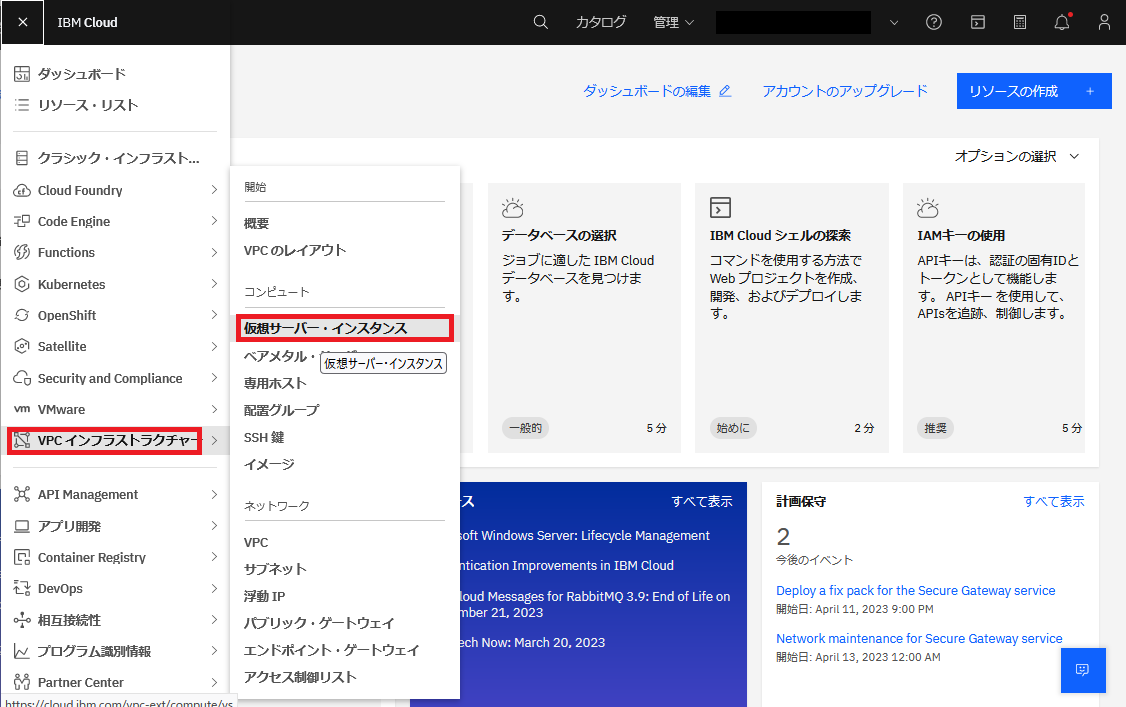Image resolution: width=1126 pixels, height=707 pixels.
Task: Open the 管理 dropdown in header
Action: coord(674,22)
